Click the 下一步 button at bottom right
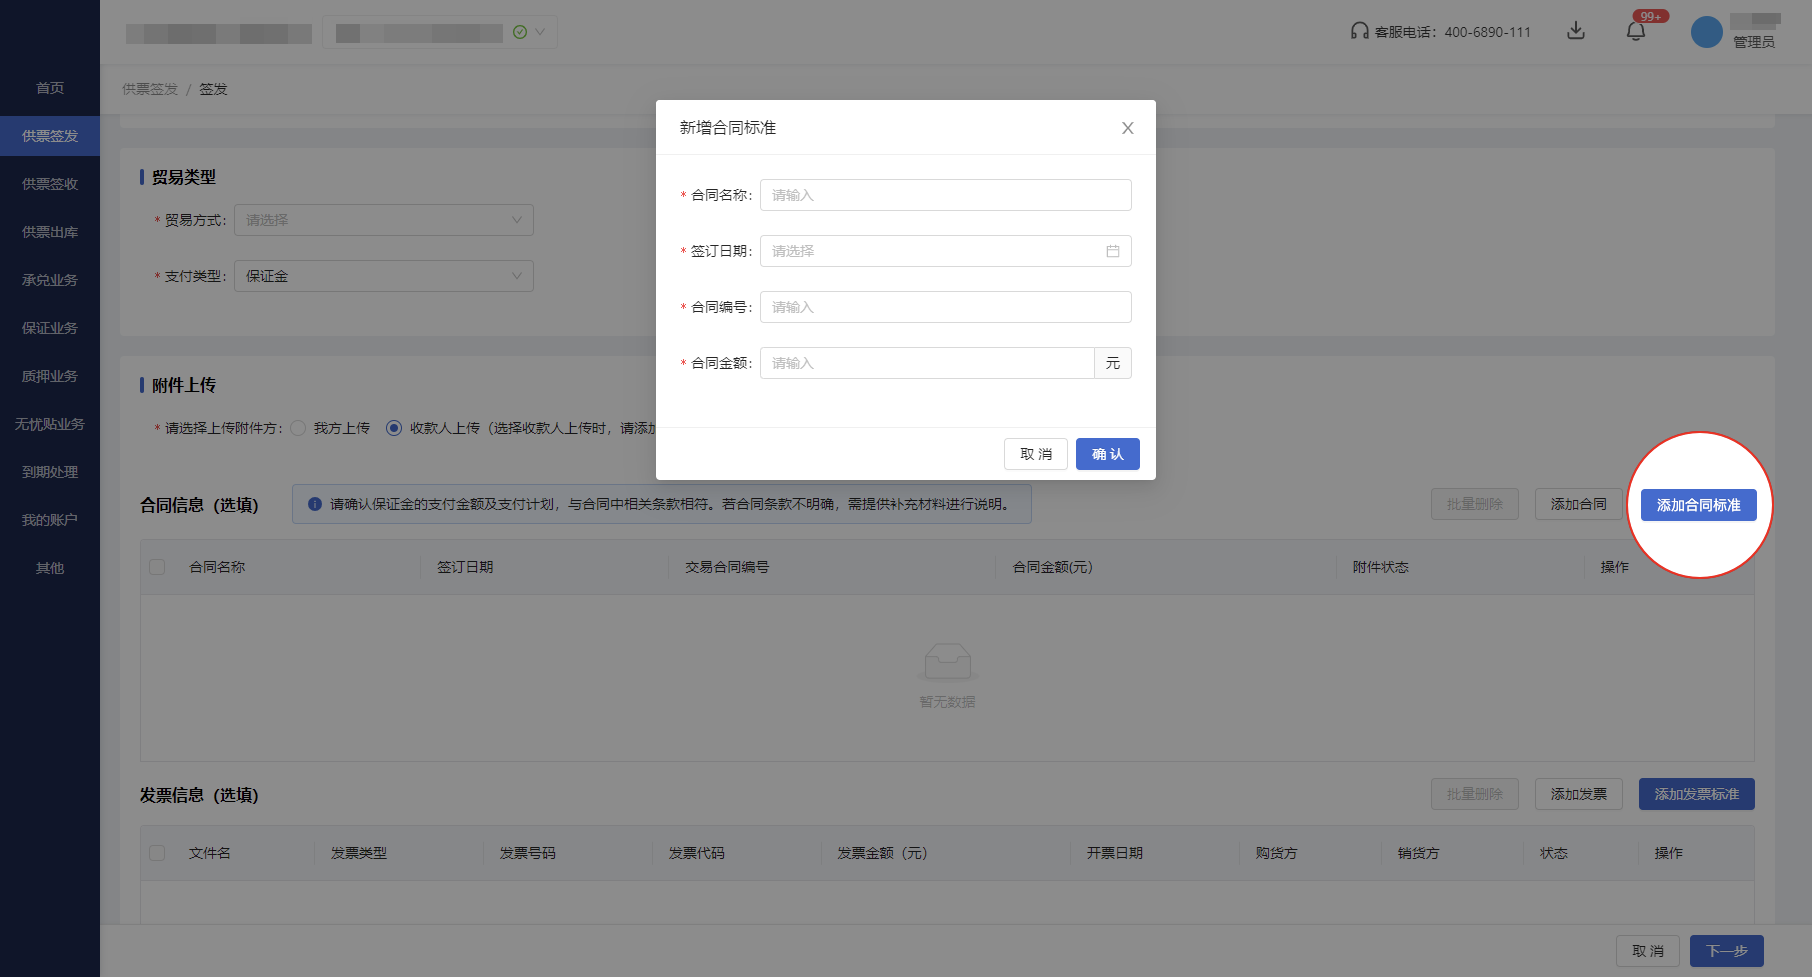 (1727, 951)
